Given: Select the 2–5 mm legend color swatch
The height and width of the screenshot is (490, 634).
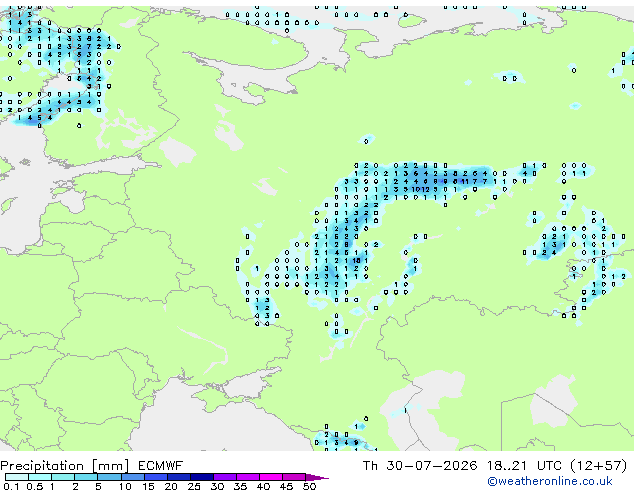Looking at the screenshot, I should point(86,477).
